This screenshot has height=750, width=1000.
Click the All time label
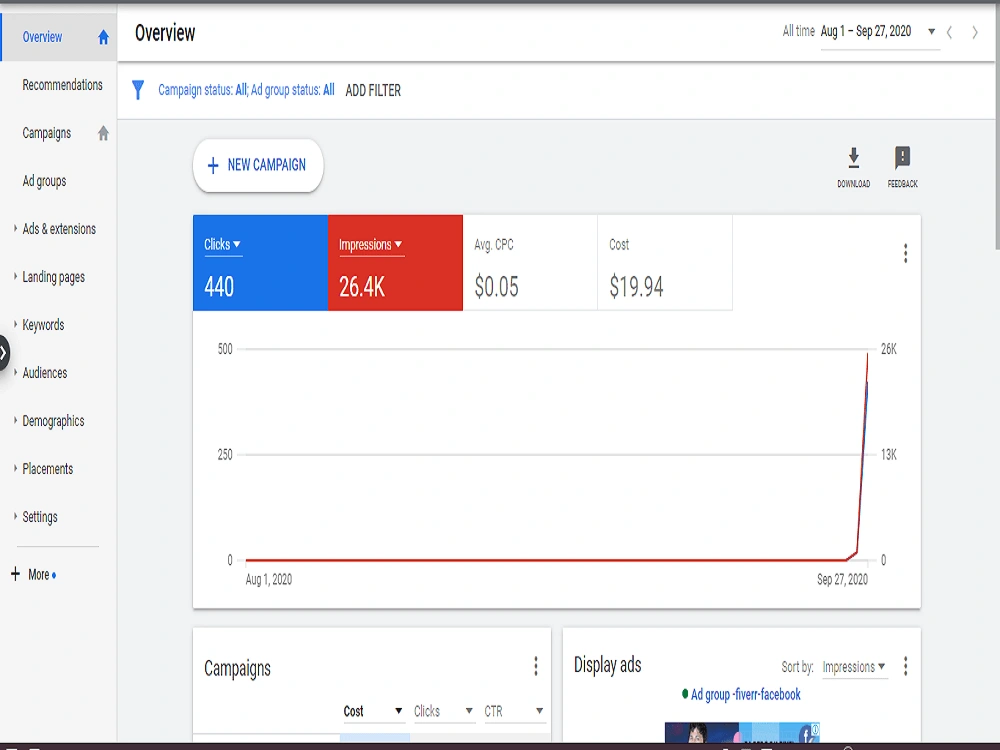tap(798, 31)
